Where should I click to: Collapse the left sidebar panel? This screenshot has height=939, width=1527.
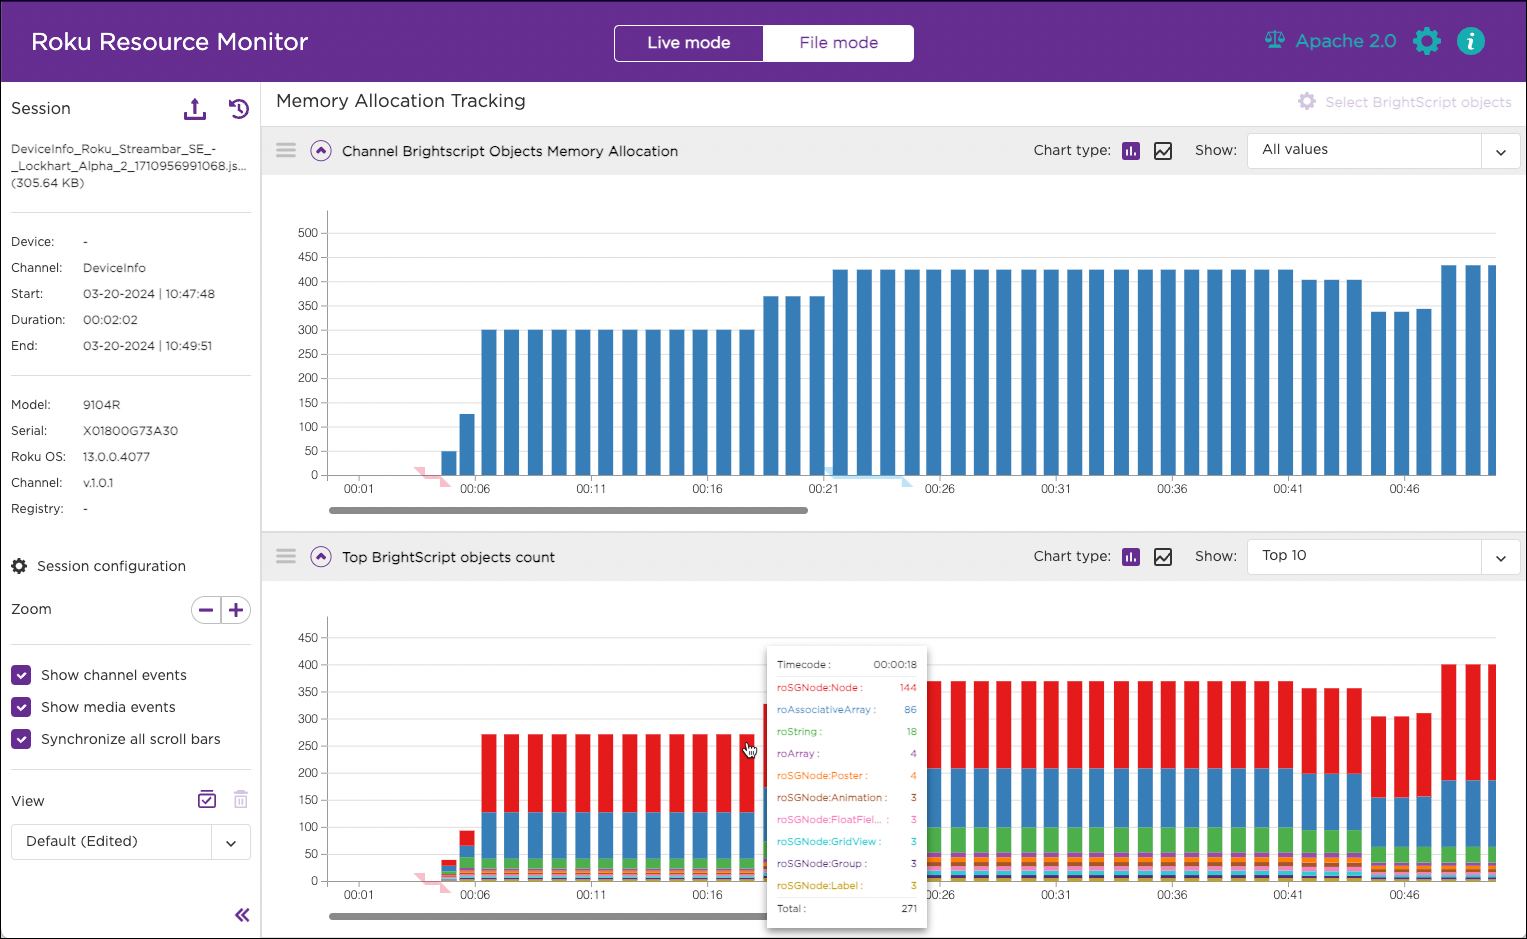click(x=242, y=915)
